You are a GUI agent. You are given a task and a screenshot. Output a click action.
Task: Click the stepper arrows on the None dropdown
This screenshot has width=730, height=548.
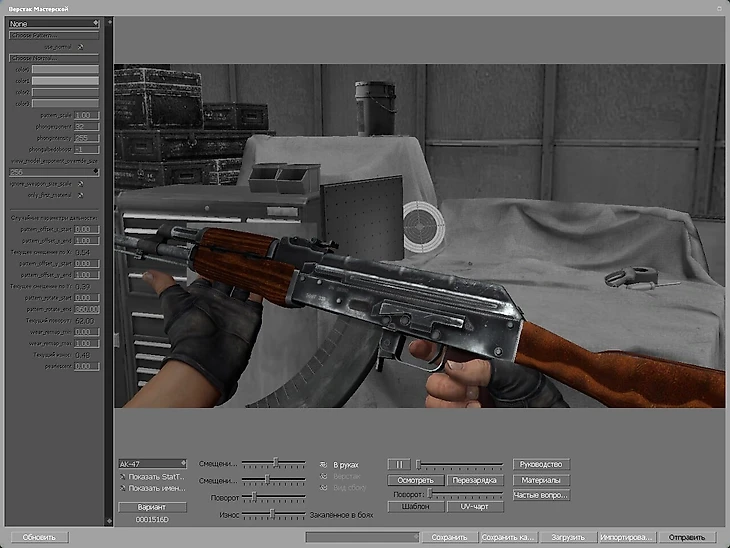tap(95, 22)
